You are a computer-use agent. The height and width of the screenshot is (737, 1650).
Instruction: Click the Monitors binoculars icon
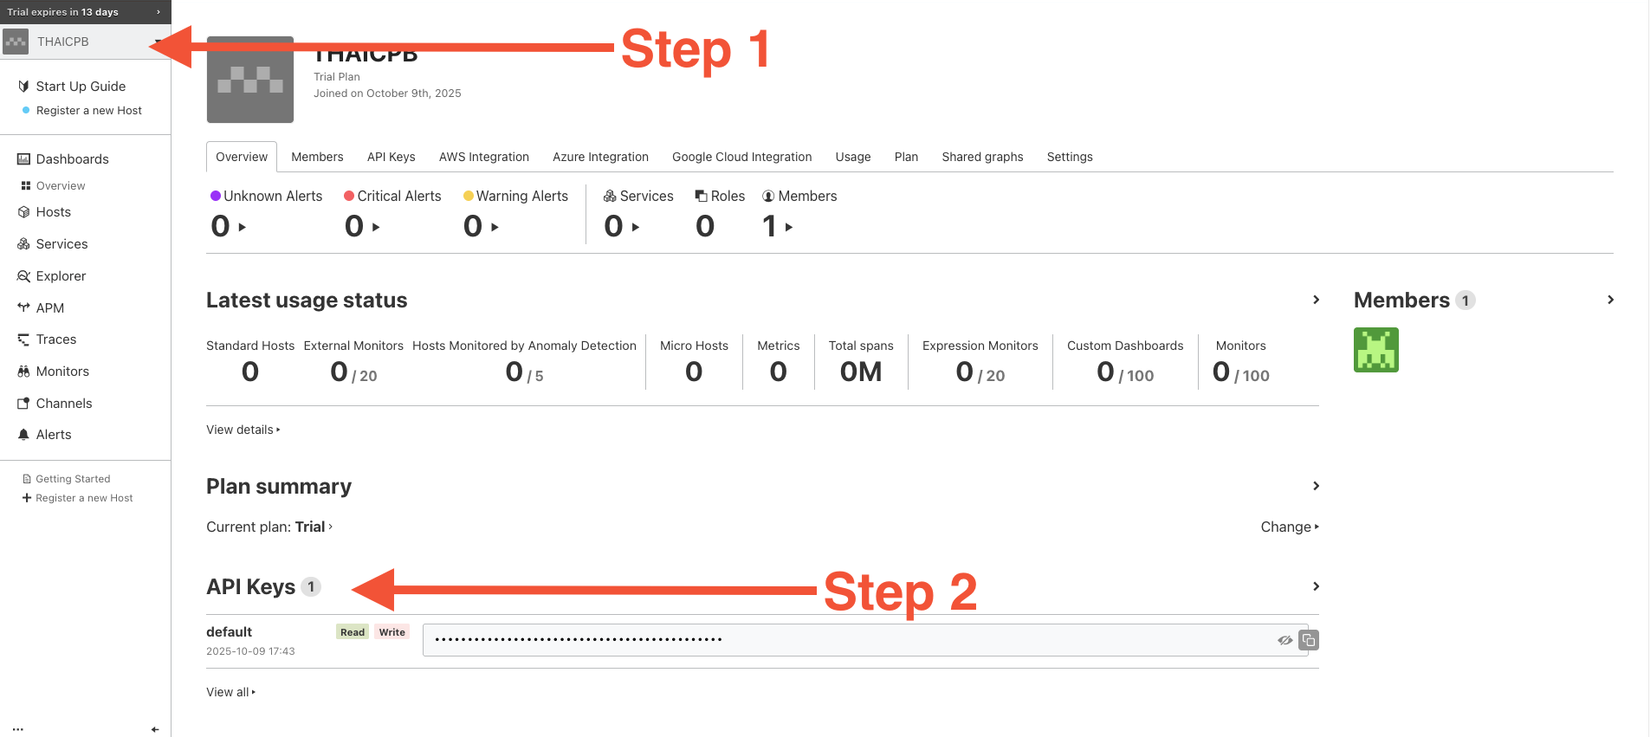click(24, 371)
